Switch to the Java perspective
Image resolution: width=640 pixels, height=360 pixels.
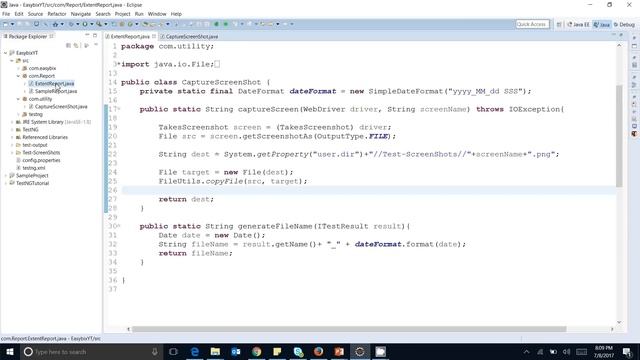602,24
